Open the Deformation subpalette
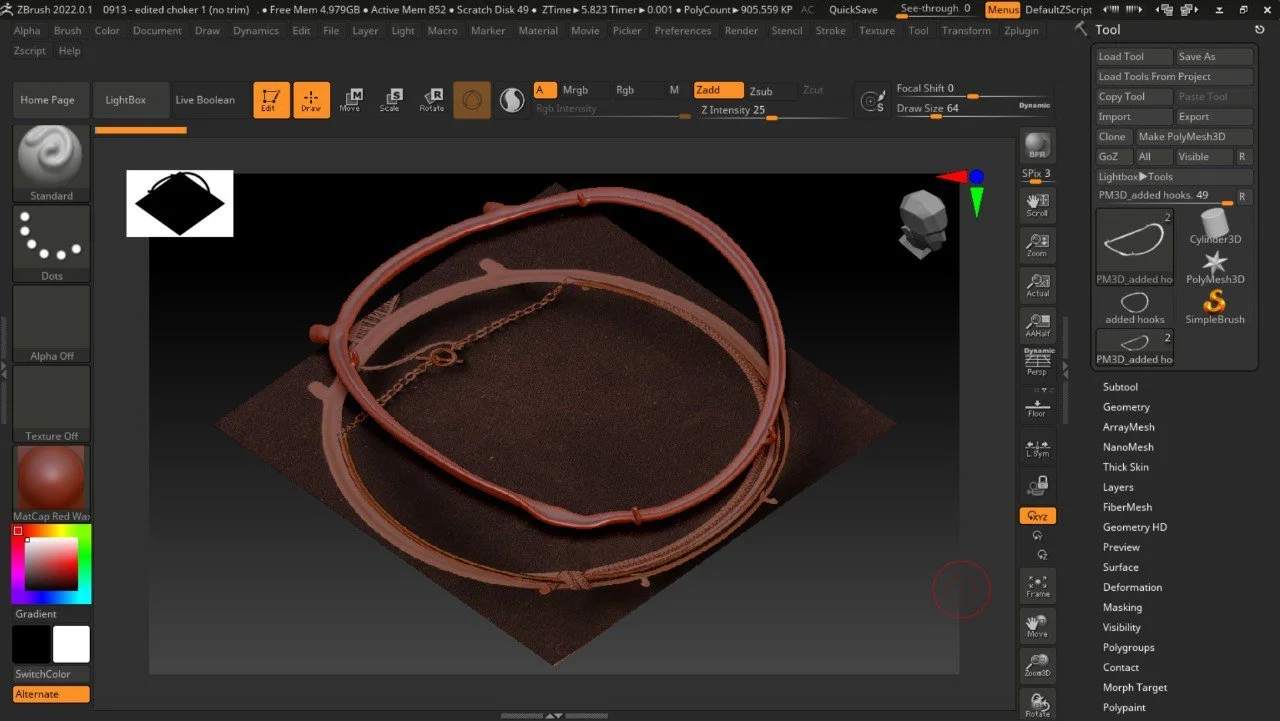The width and height of the screenshot is (1280, 721). [1132, 587]
